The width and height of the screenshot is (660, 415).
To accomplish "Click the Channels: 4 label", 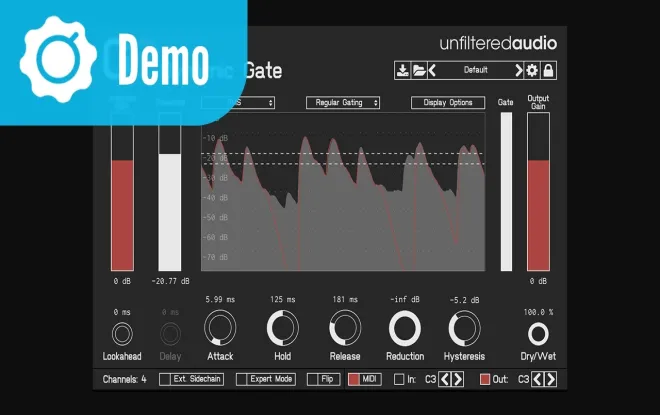I will coord(125,380).
